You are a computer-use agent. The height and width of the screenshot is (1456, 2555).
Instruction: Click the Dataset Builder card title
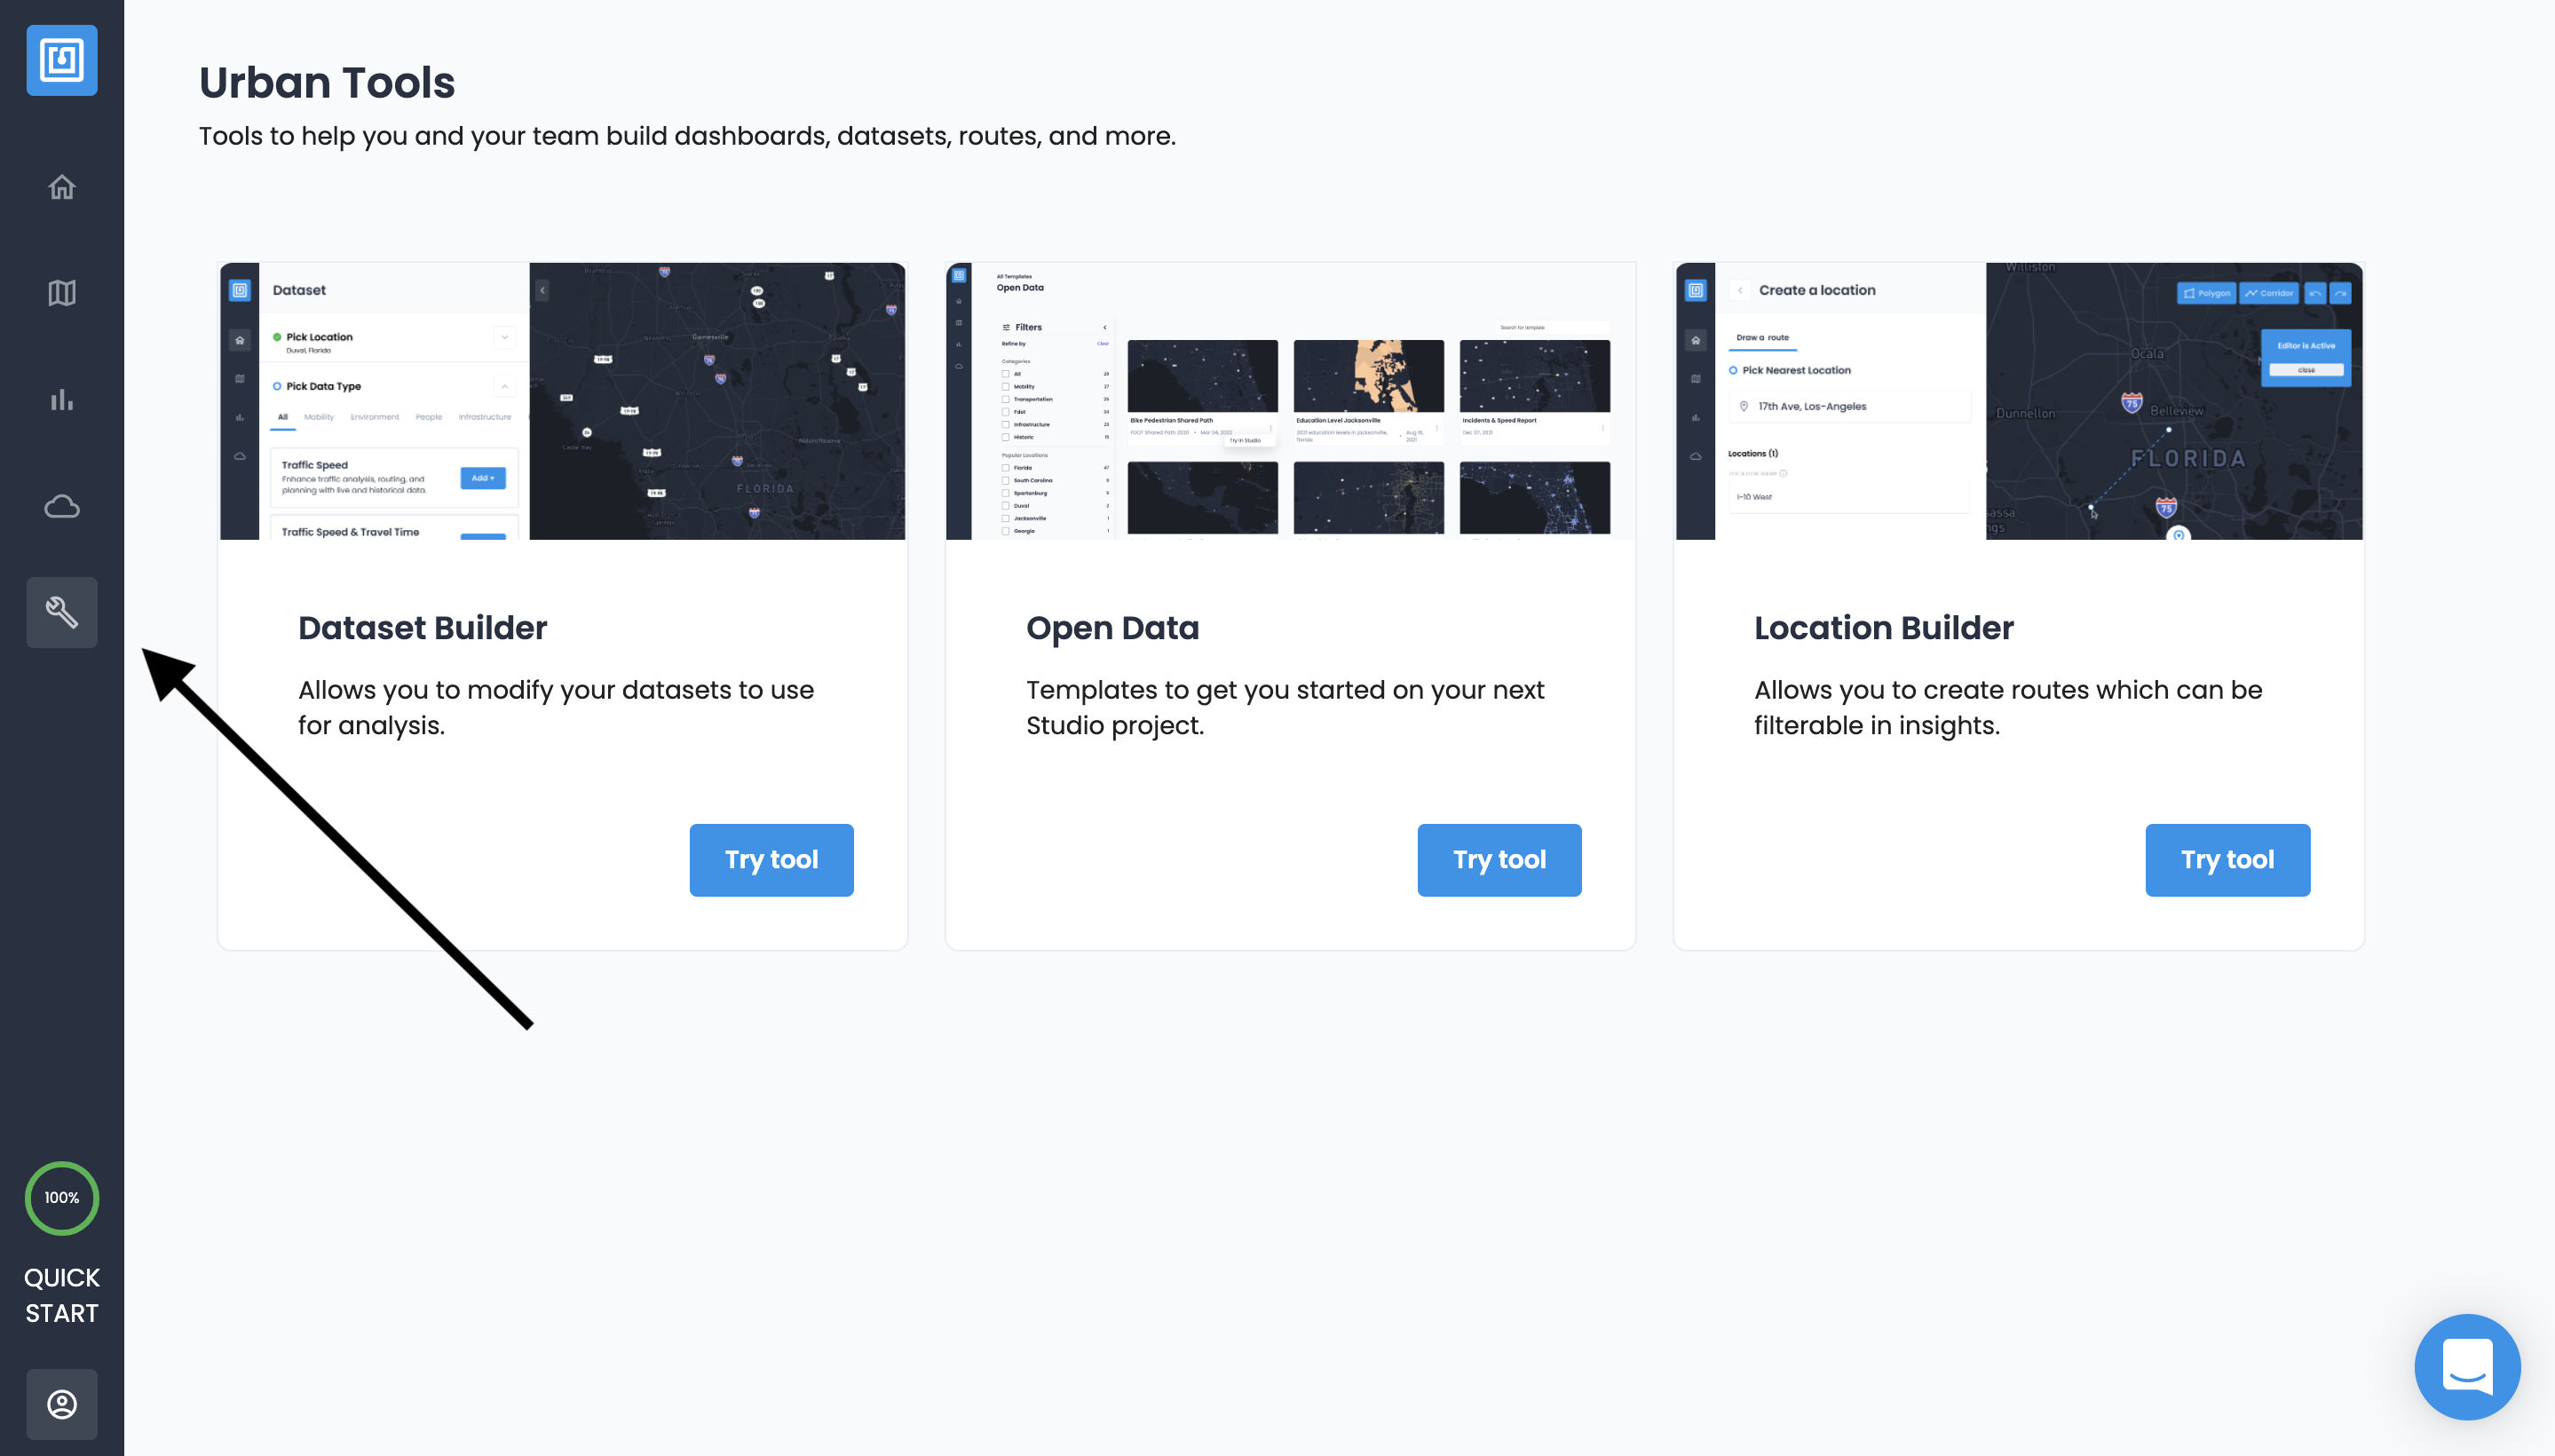422,628
